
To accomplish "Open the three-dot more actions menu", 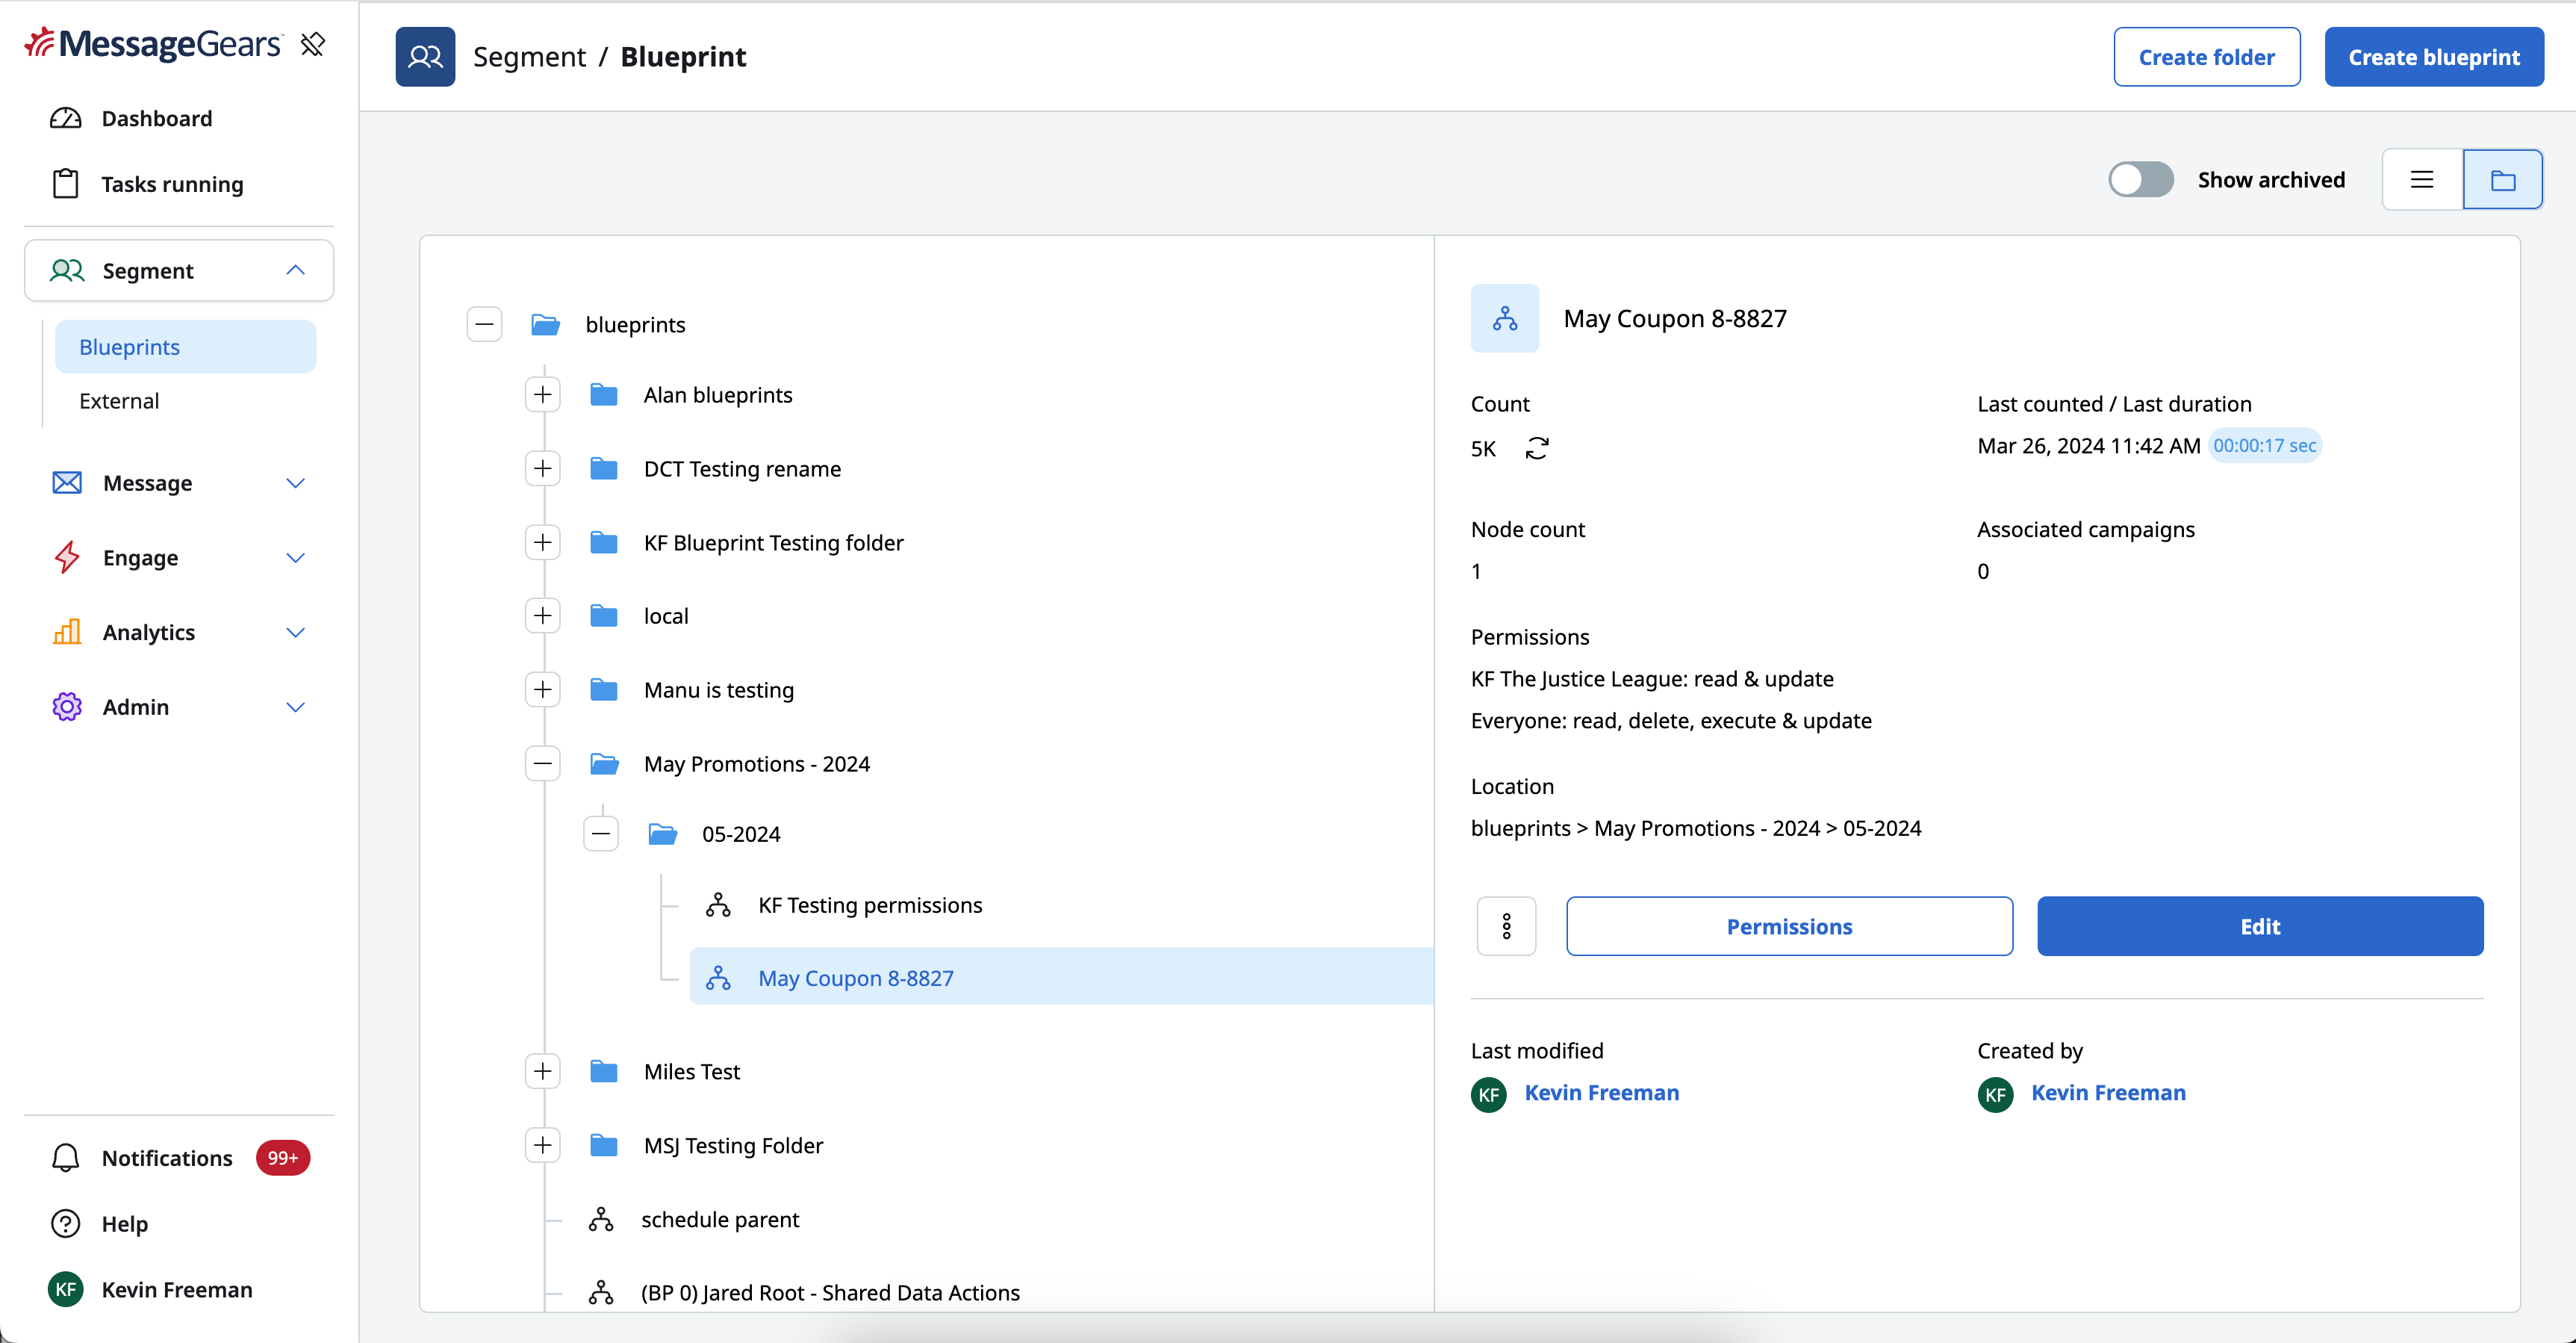I will [x=1506, y=926].
